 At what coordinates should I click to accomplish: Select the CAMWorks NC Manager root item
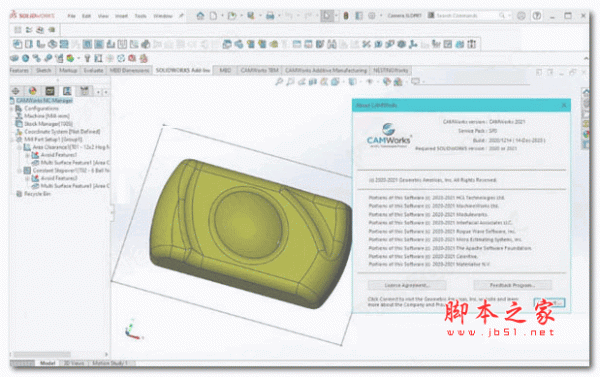[44, 101]
